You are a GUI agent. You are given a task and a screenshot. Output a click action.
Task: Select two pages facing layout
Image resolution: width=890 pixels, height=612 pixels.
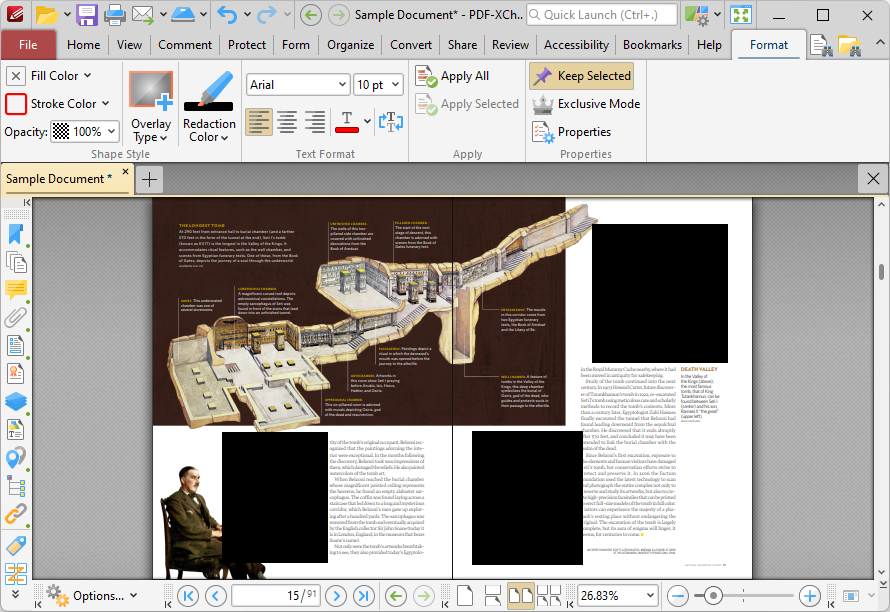tap(520, 596)
